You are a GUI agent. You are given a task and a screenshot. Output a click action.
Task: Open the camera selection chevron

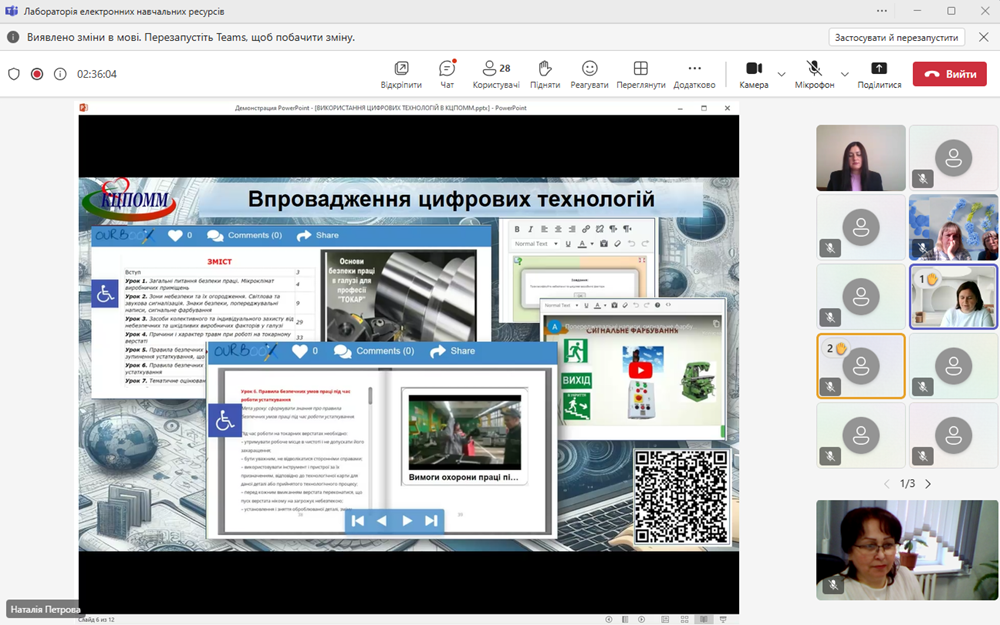(x=779, y=72)
